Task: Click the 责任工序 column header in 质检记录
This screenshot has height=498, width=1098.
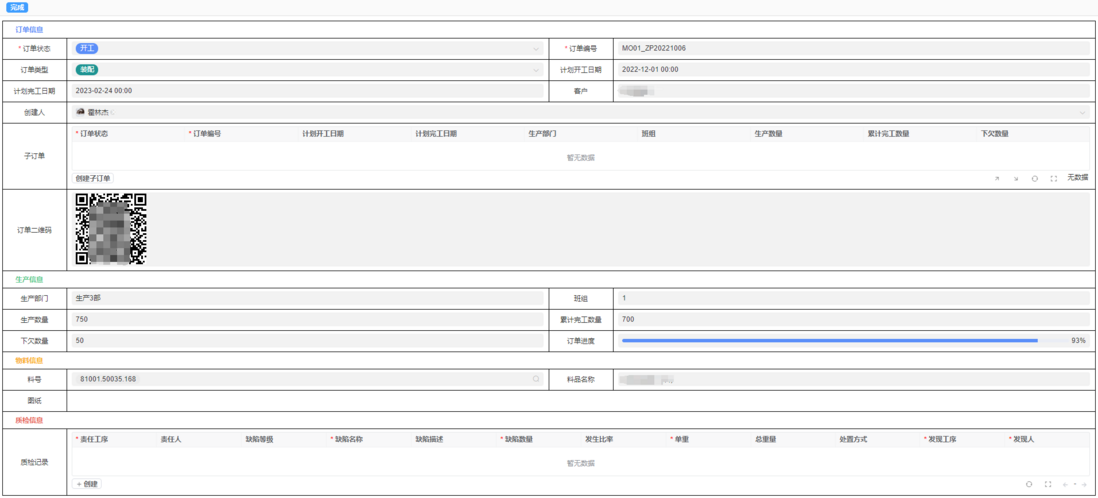Action: 94,439
